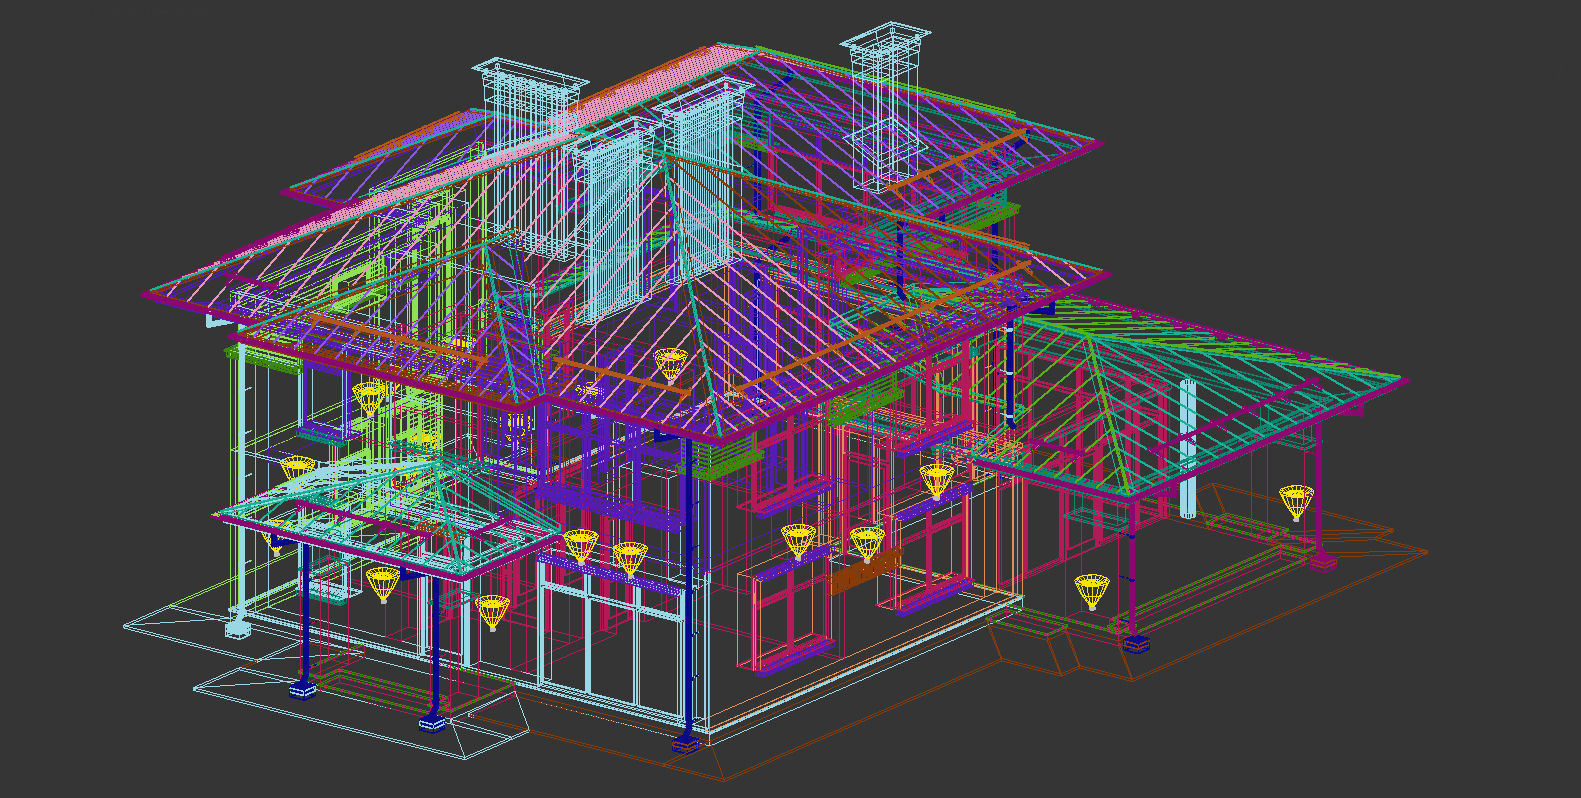Select the tall chimney on the rear-right roof
Viewport: 1581px width, 798px height.
point(885,107)
